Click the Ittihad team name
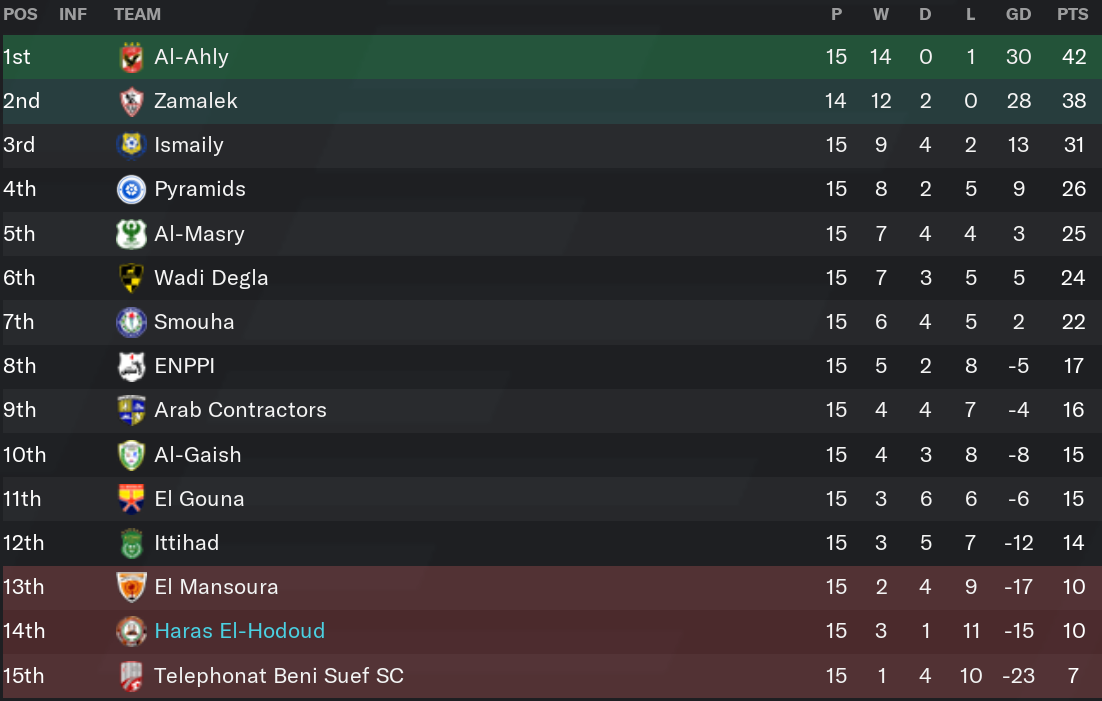Screen dimensions: 1102x701 [186, 543]
